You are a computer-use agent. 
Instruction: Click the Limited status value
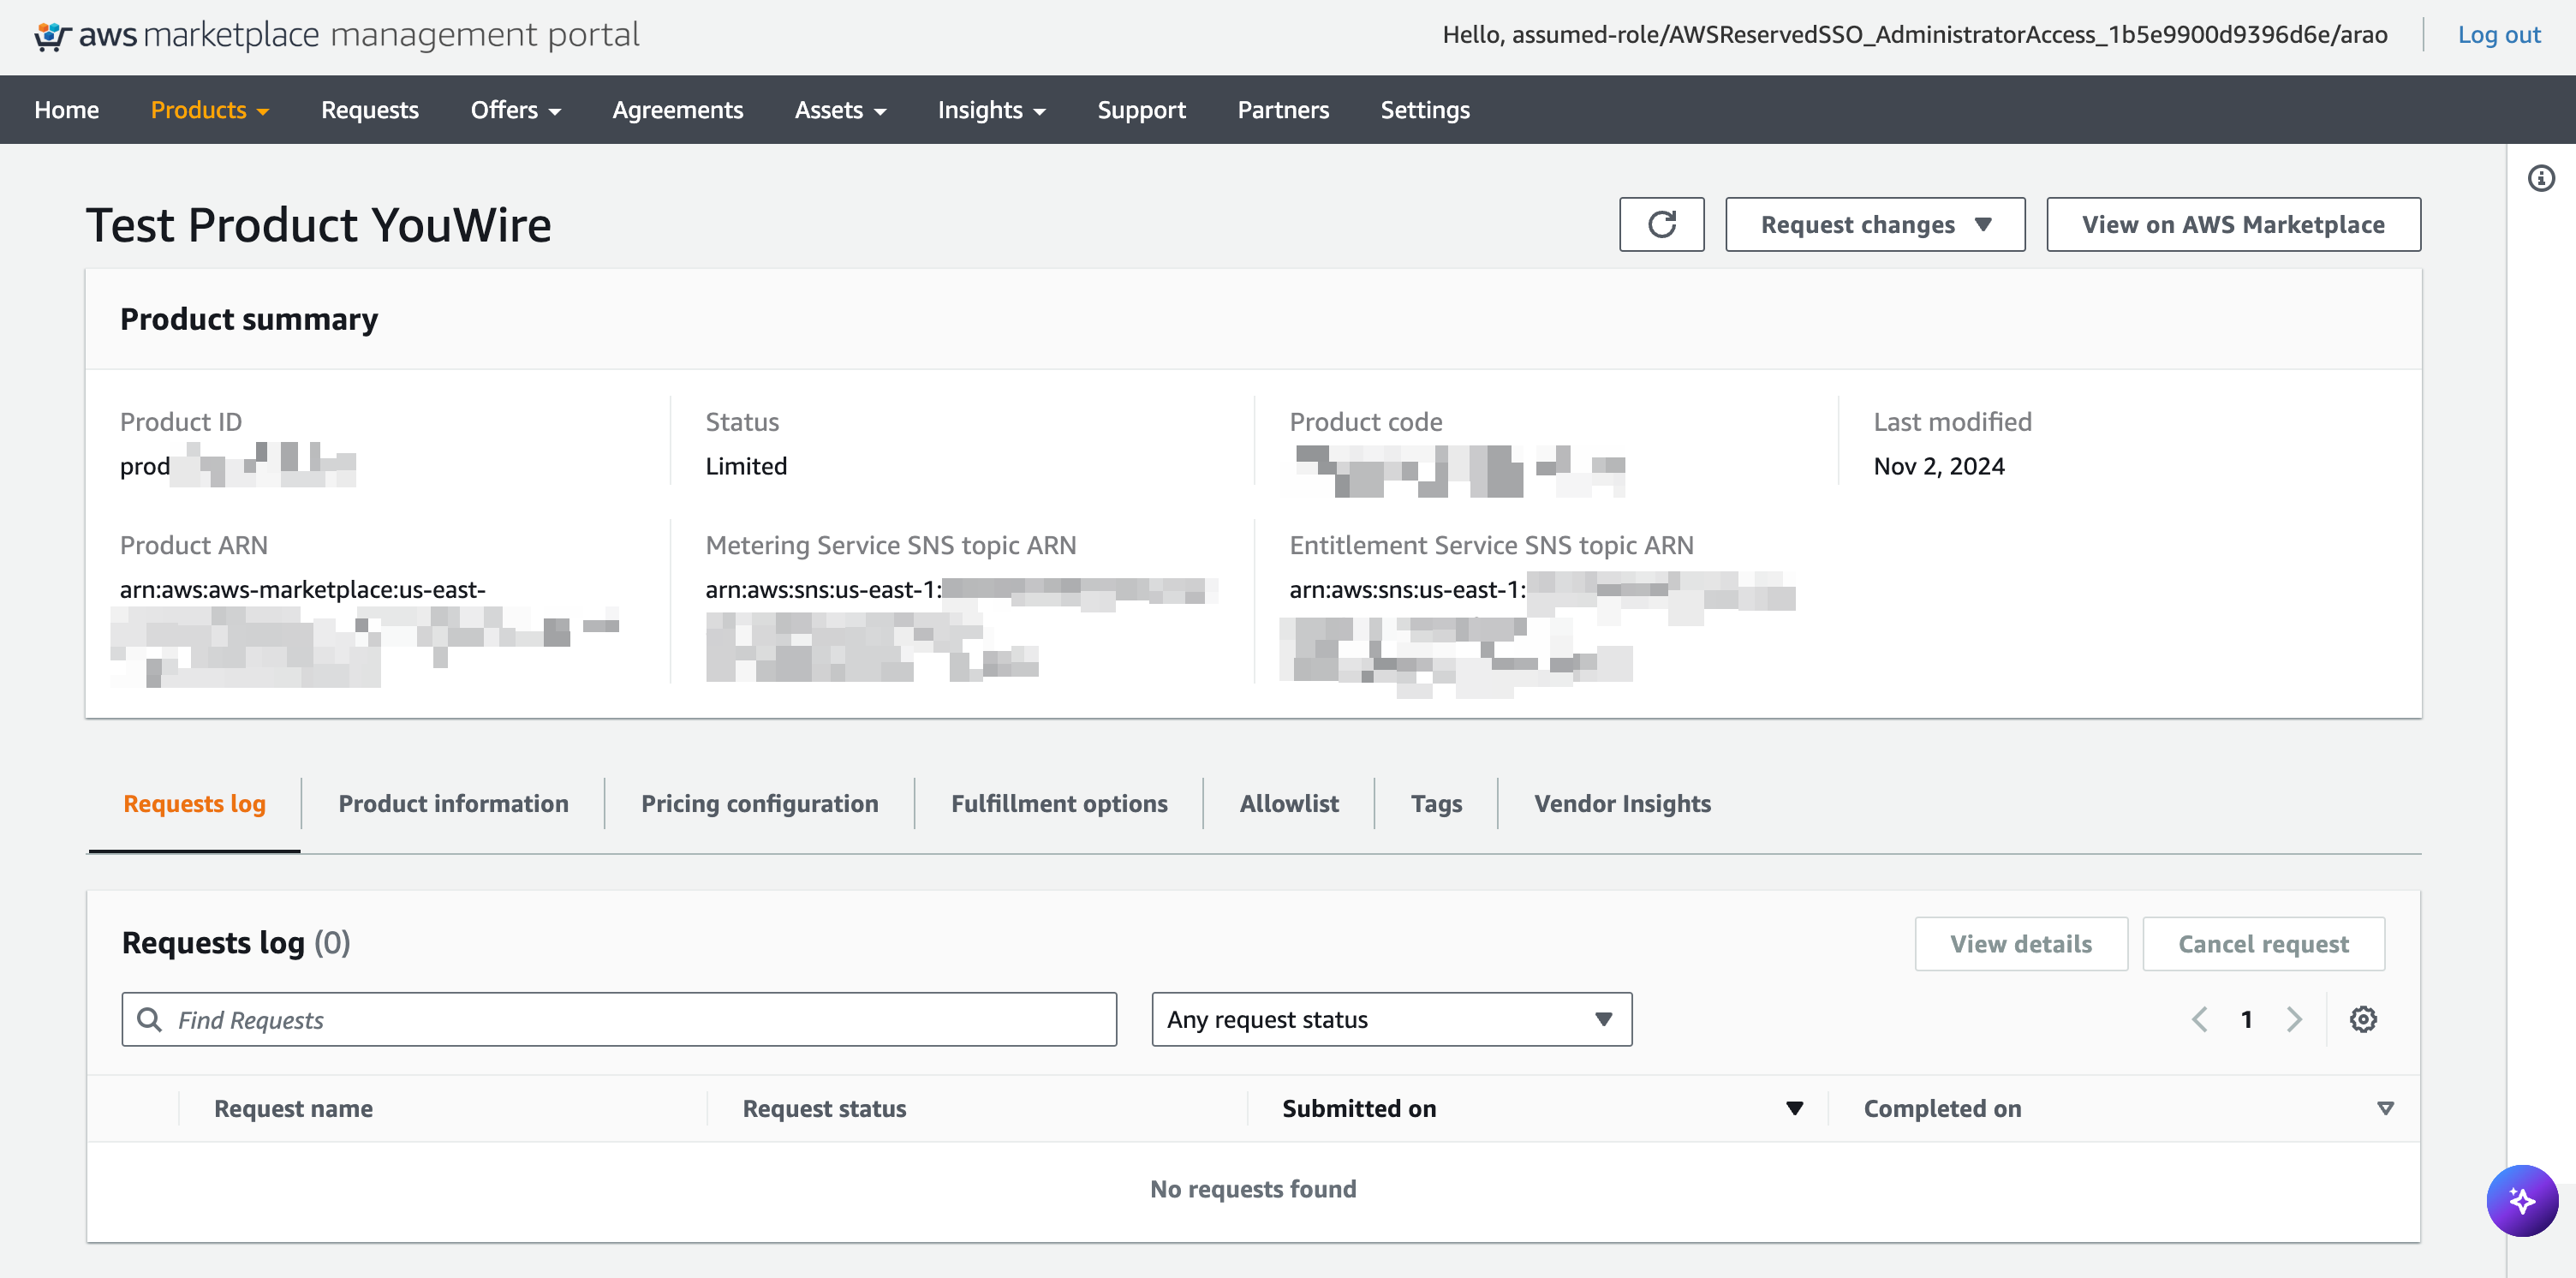pos(746,466)
